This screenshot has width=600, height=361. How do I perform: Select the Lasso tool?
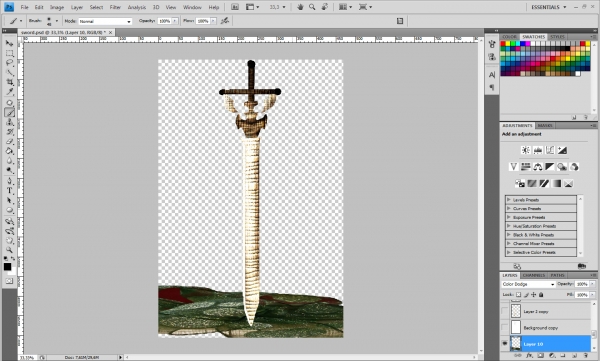pyautogui.click(x=9, y=63)
